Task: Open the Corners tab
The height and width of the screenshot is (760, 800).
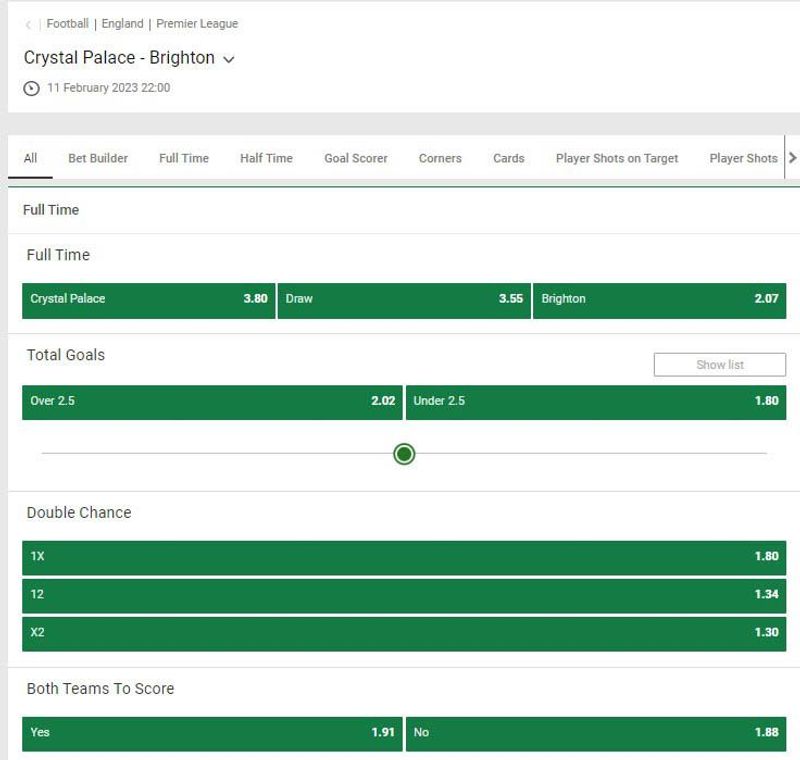Action: 440,158
